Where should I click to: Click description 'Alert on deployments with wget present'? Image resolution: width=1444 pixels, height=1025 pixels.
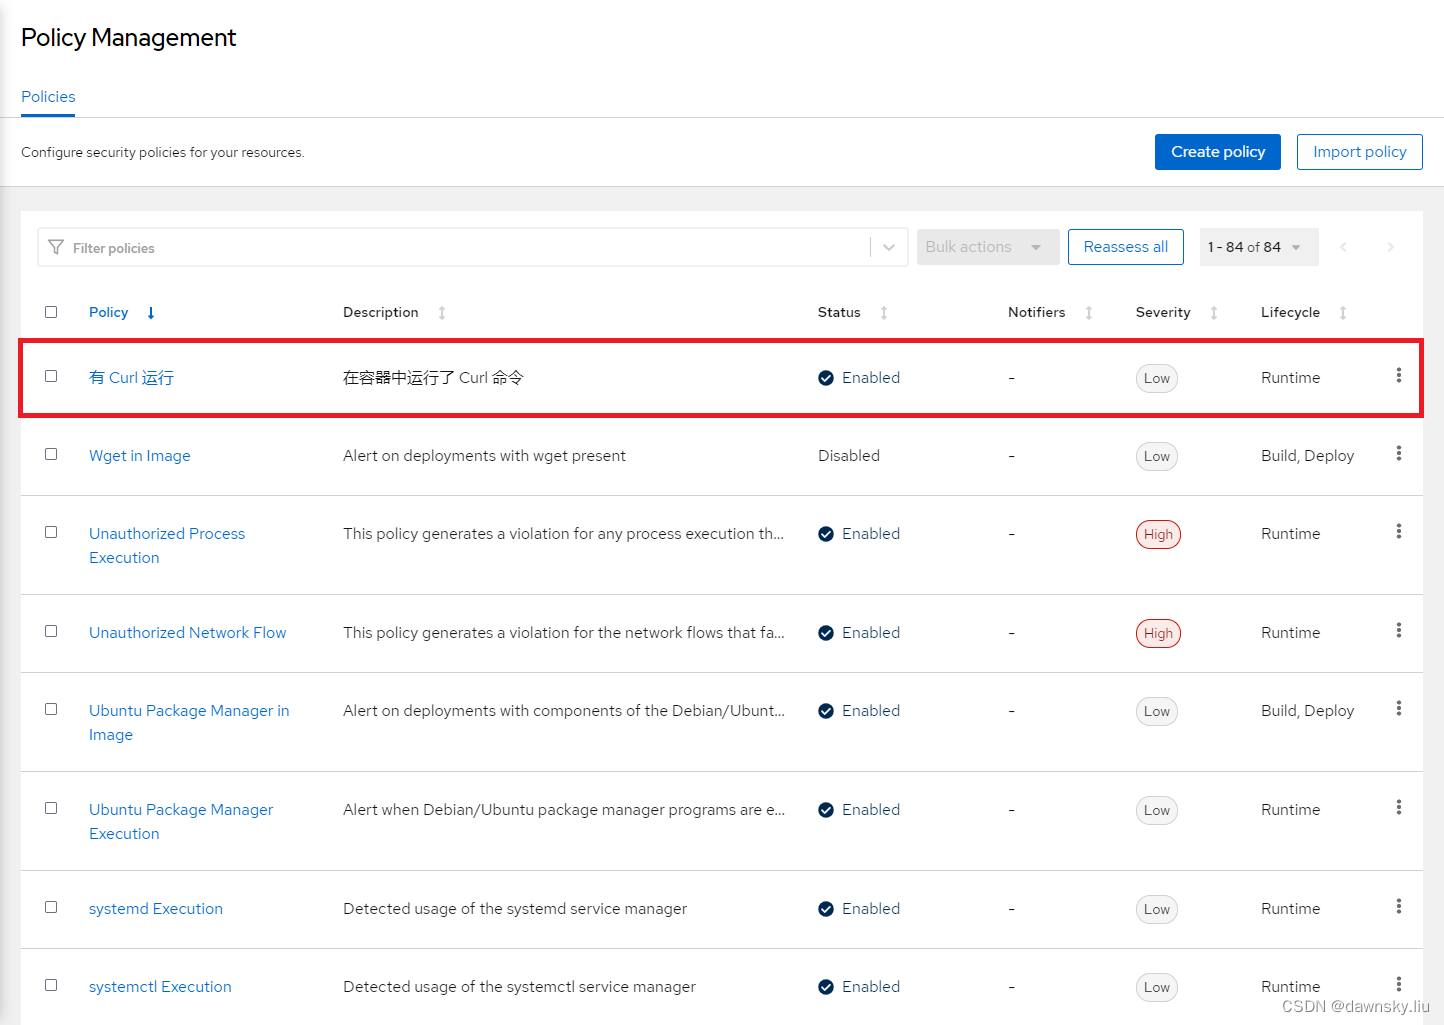484,456
